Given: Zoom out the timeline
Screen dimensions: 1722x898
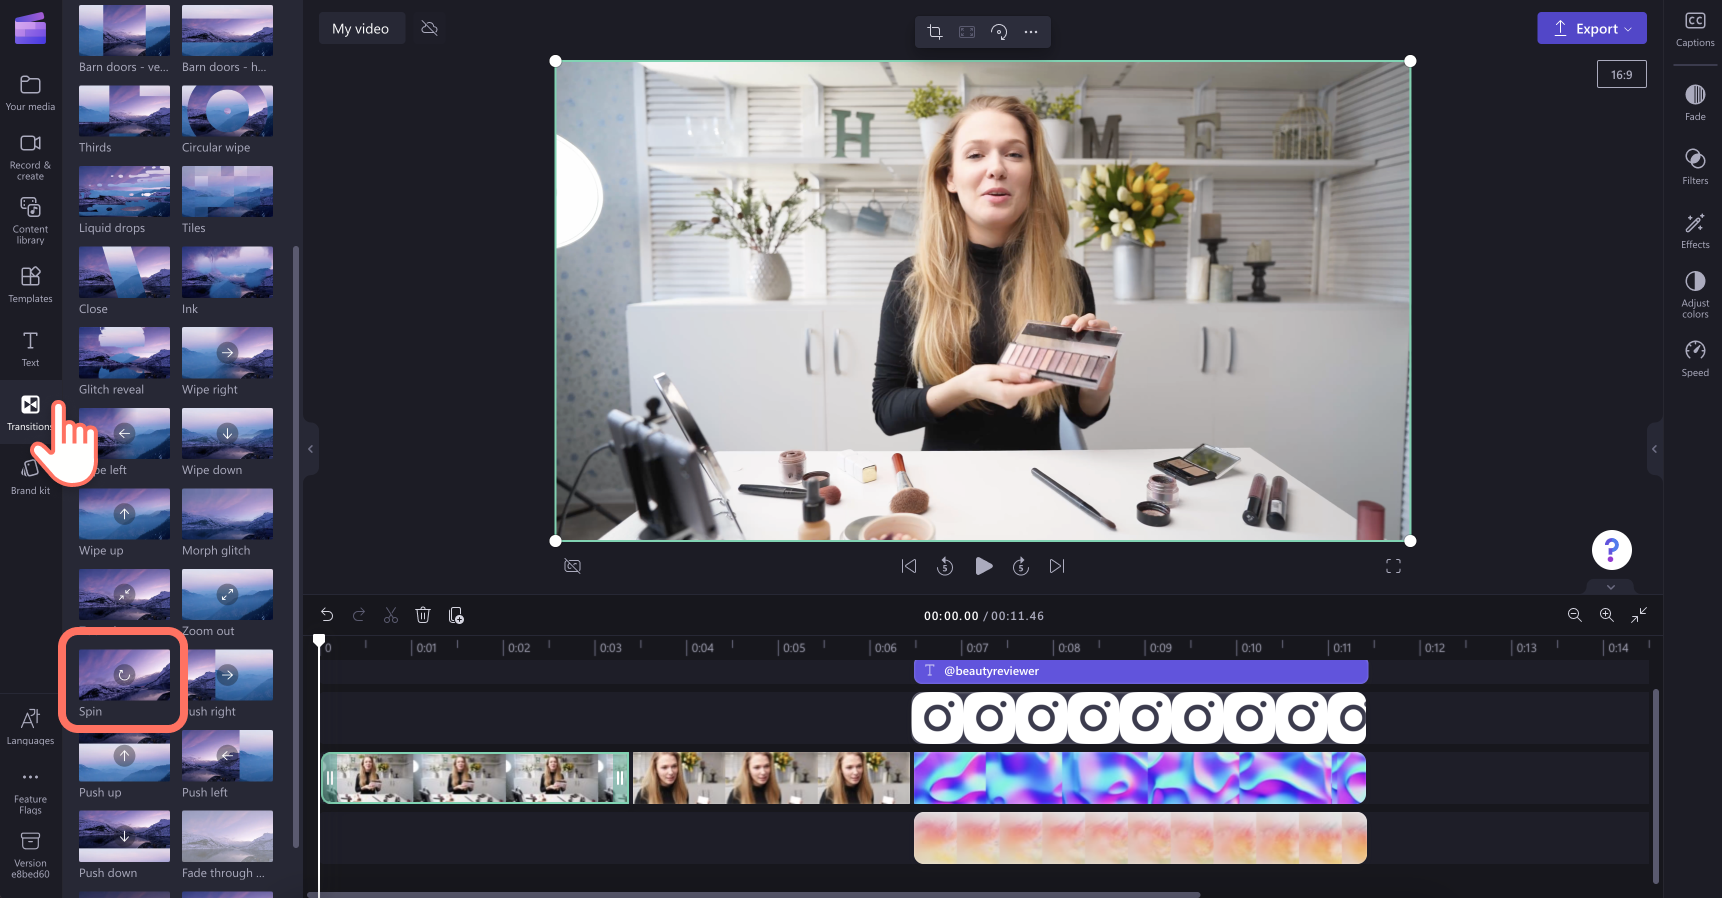Looking at the screenshot, I should tap(1575, 615).
